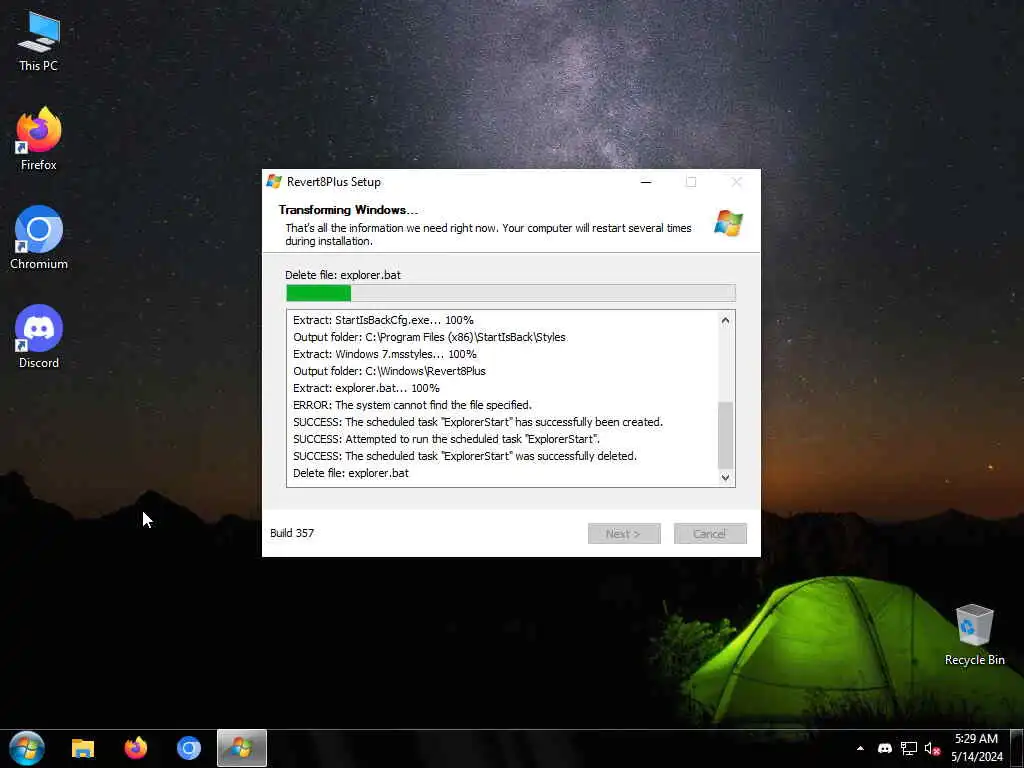
Task: Launch Chromium from the taskbar
Action: [189, 748]
